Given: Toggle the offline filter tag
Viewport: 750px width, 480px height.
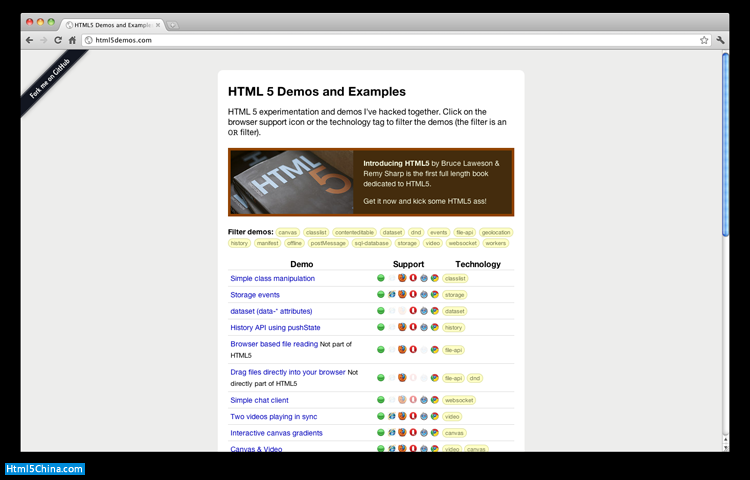Looking at the screenshot, I should coord(294,243).
